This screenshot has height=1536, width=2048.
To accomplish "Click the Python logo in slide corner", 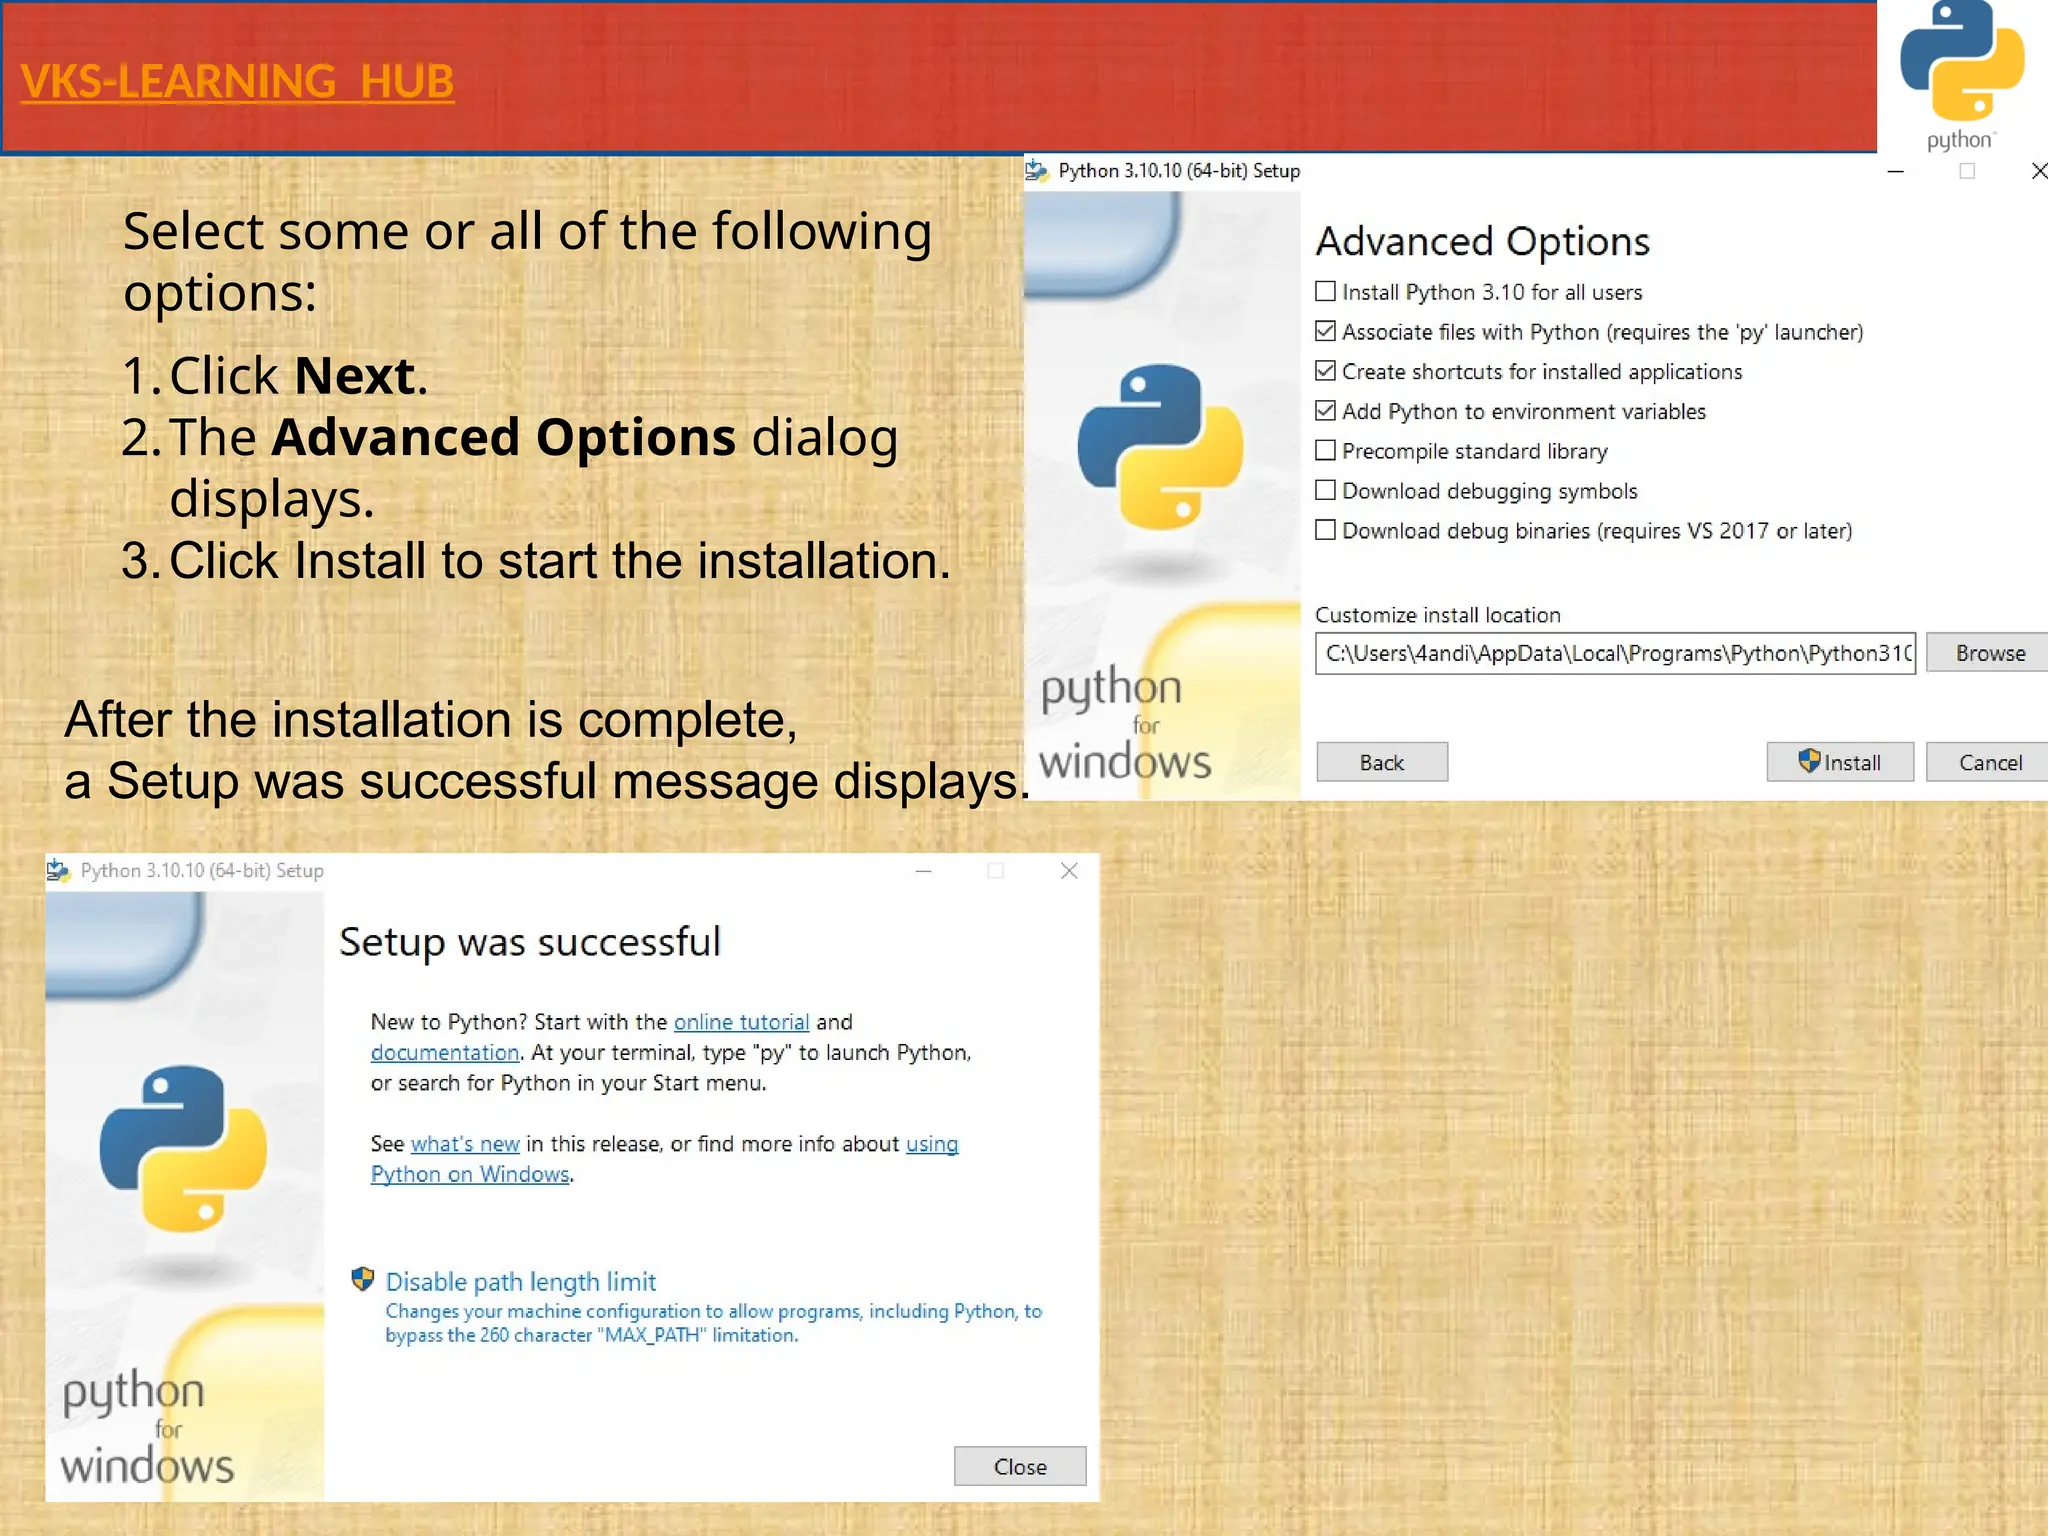I will point(1962,75).
